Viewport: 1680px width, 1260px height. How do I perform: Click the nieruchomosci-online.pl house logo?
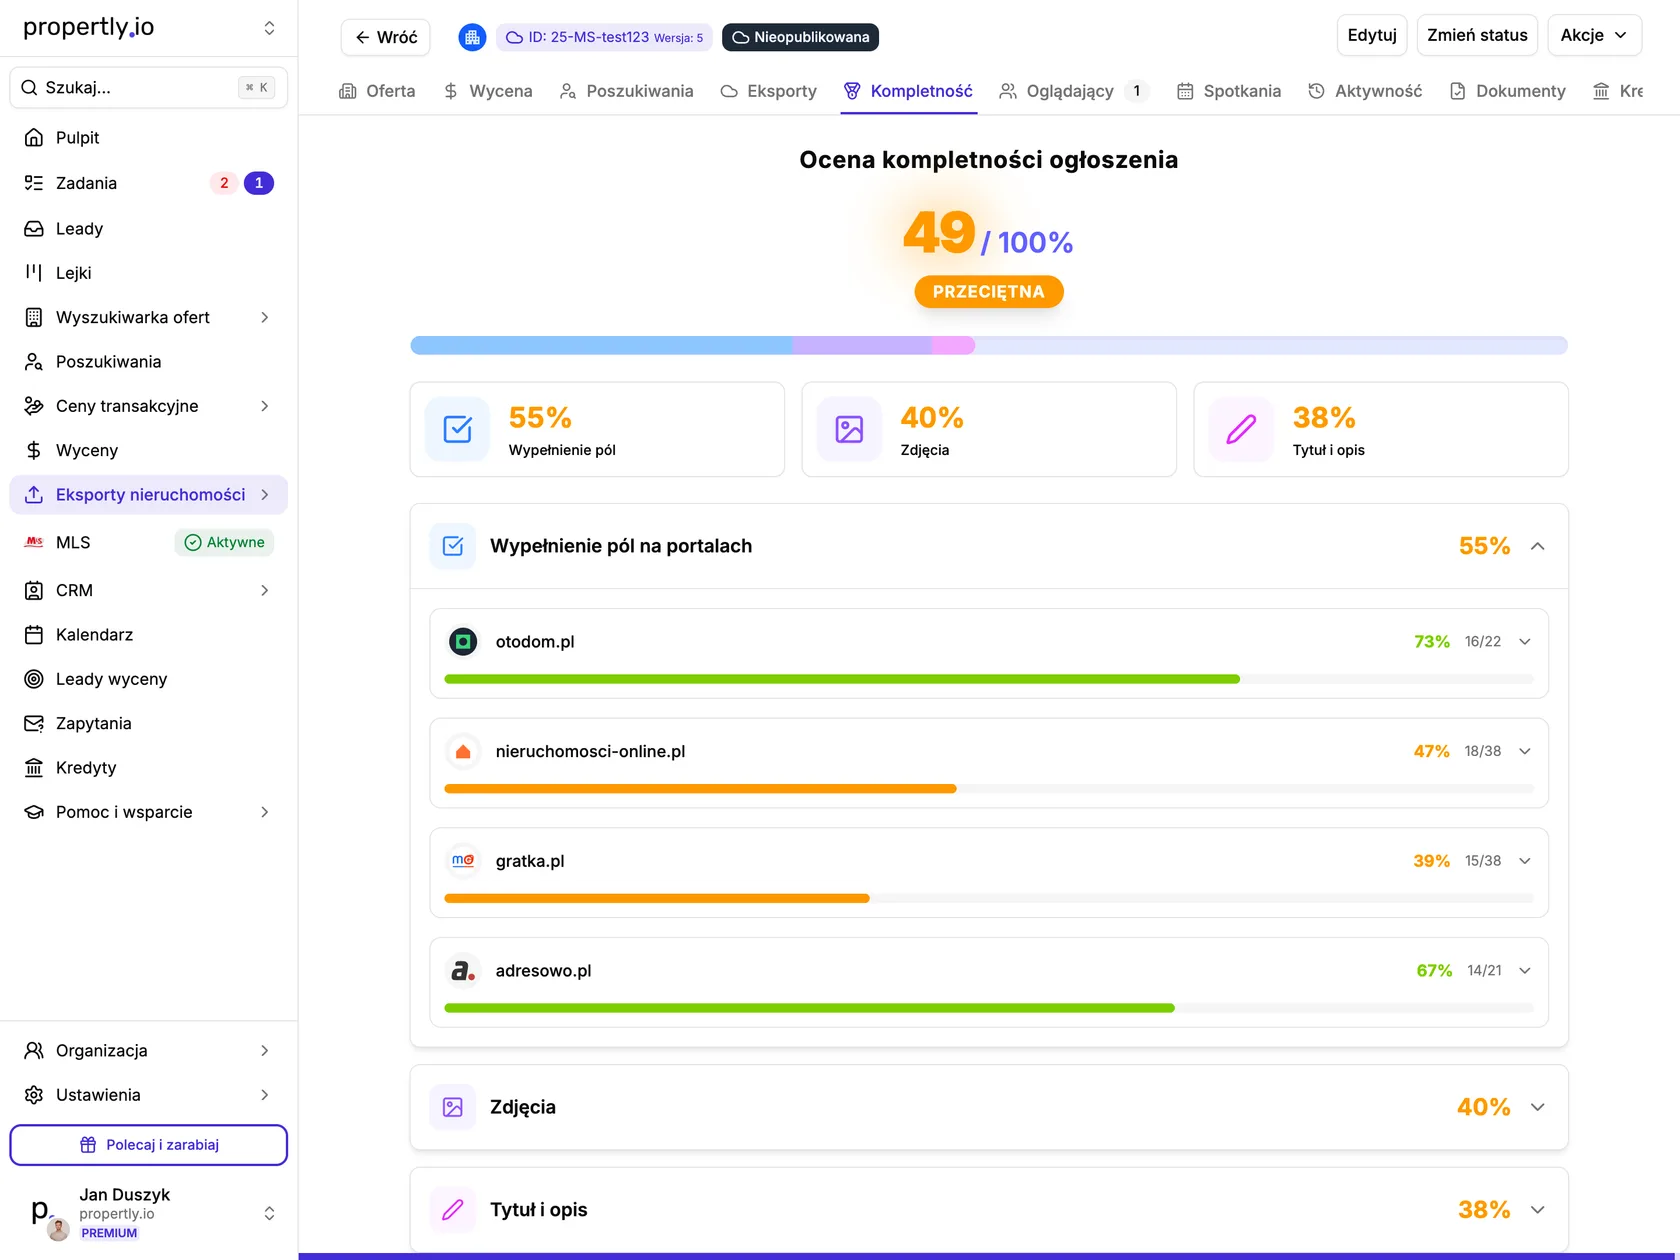463,751
